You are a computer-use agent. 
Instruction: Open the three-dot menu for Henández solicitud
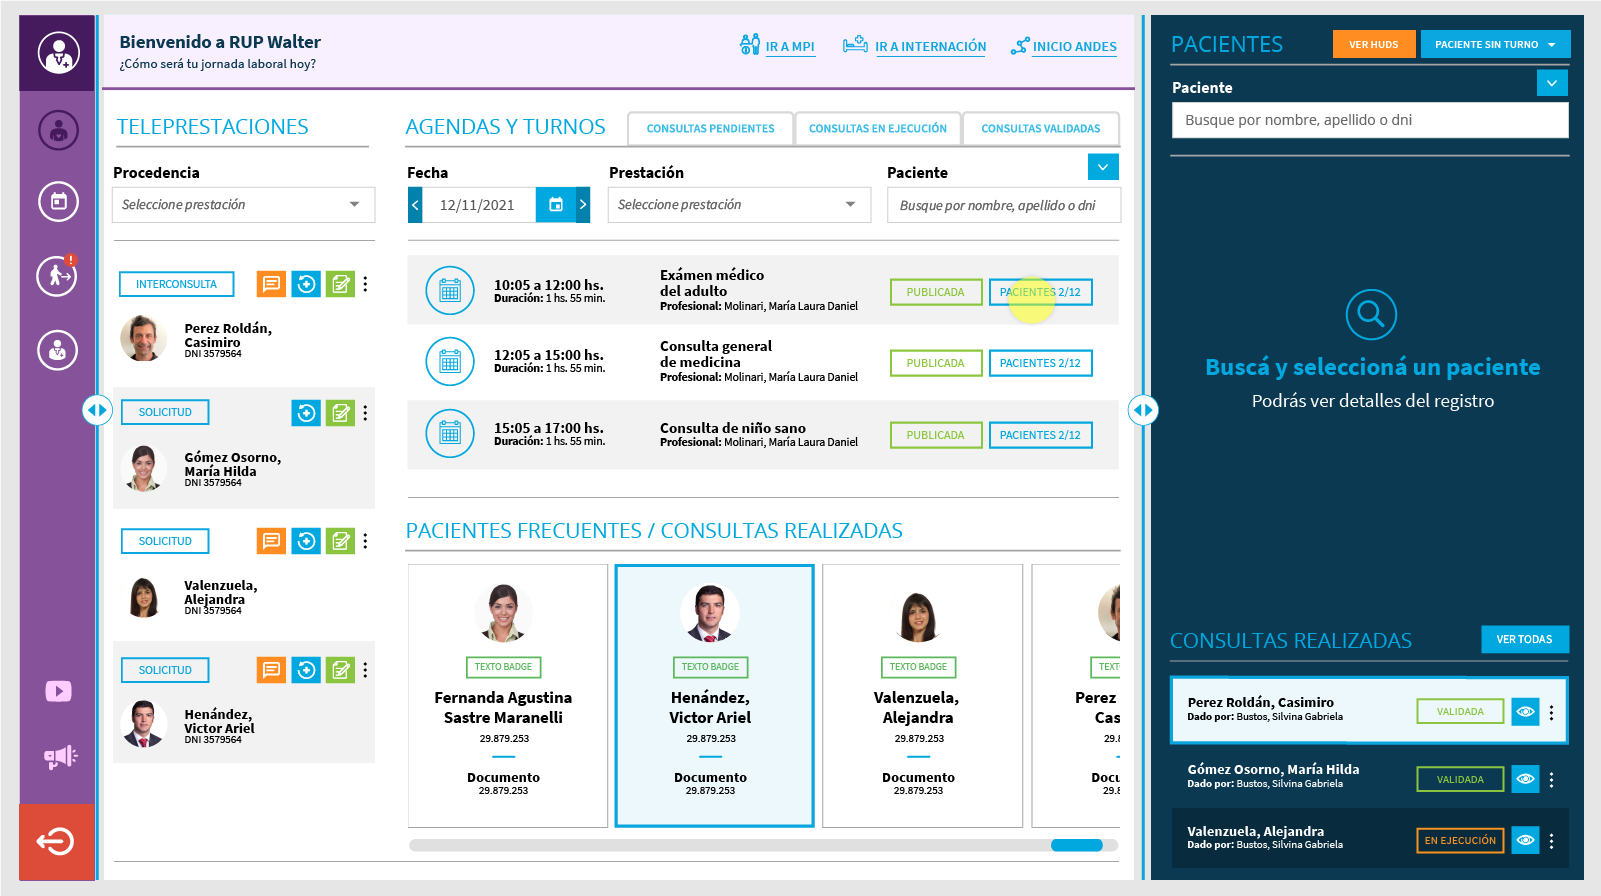(x=365, y=670)
